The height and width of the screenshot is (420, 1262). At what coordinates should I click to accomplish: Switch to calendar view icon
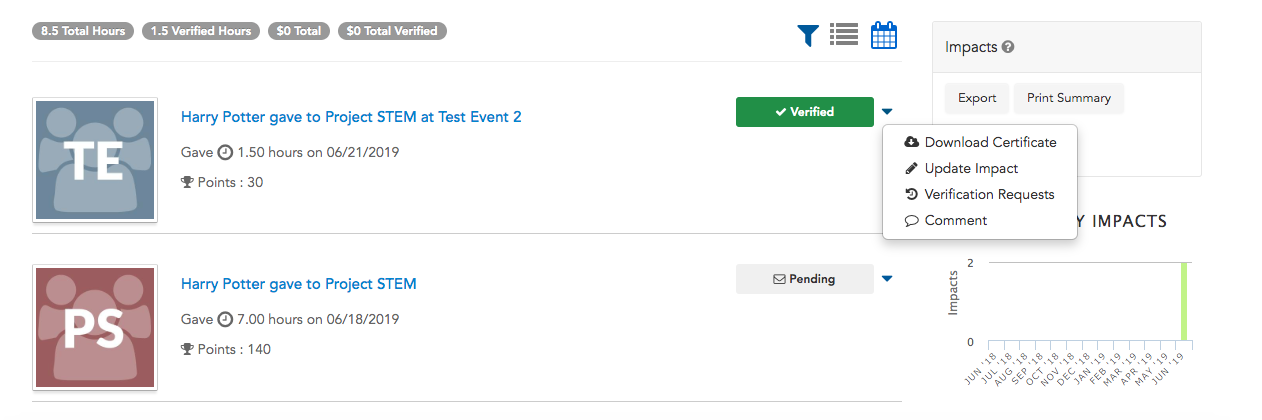[884, 35]
